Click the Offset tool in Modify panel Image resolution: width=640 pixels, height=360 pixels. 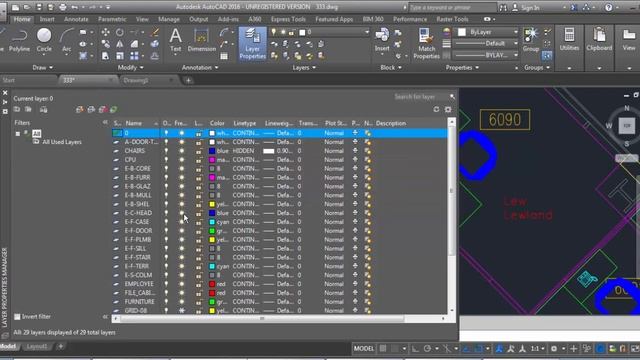(x=155, y=56)
